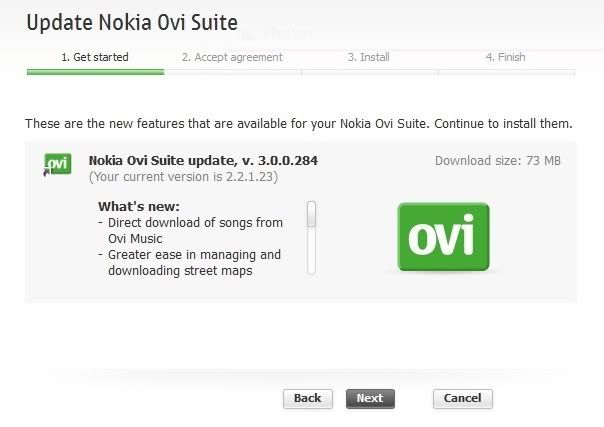Click the green progress bar segment

(x=95, y=72)
